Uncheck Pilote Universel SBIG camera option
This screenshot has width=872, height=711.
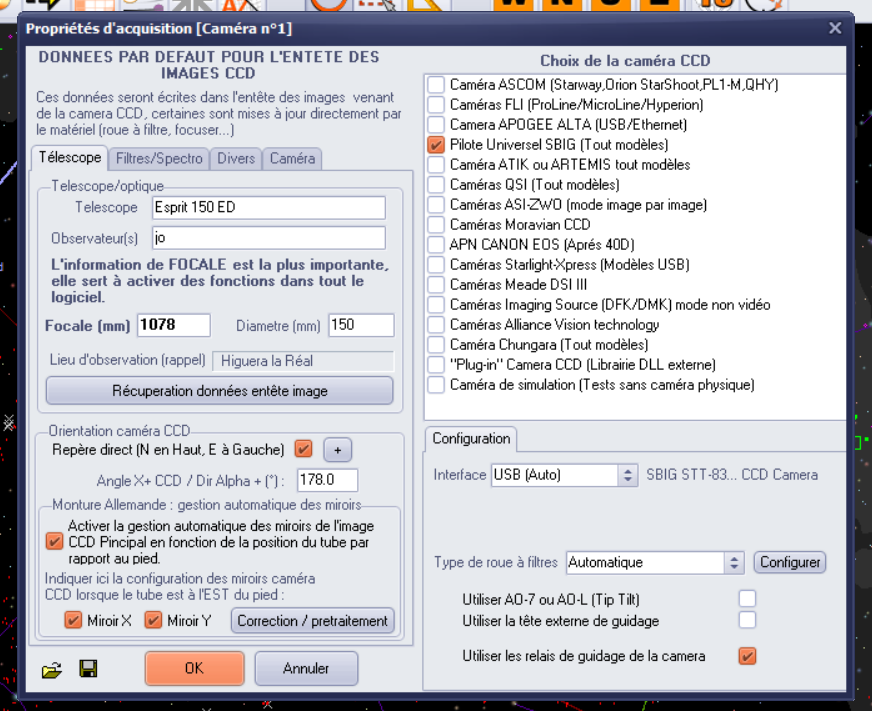[436, 145]
